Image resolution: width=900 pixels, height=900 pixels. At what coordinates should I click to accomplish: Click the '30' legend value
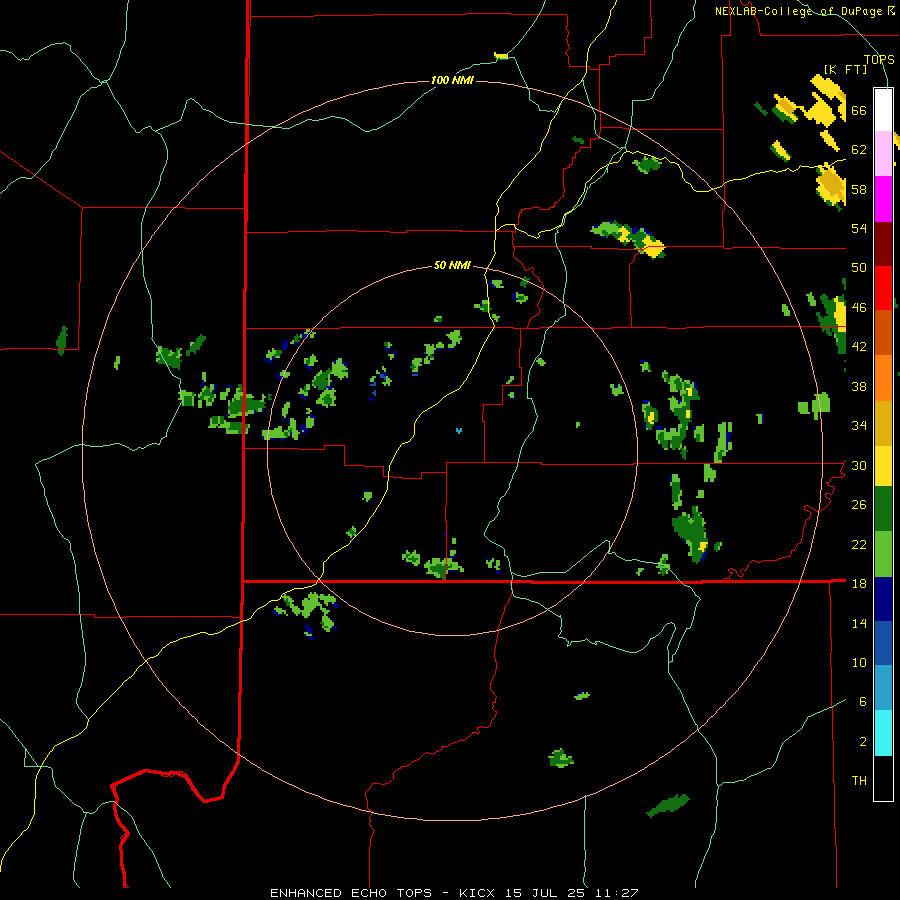[859, 465]
